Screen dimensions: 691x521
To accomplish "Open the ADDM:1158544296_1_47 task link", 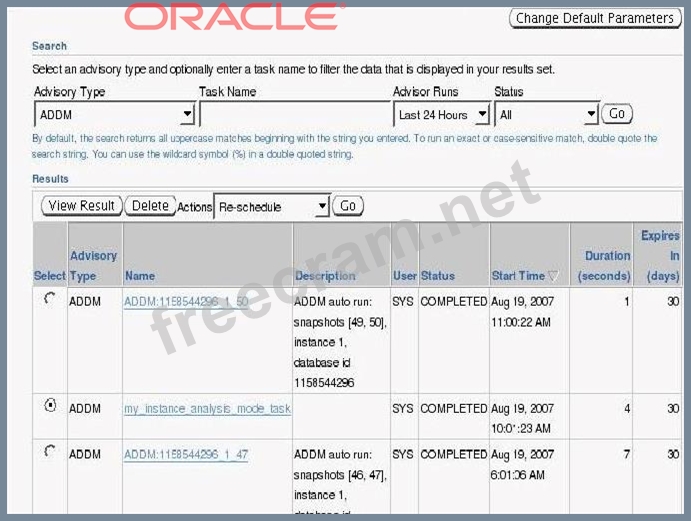I will click(x=186, y=454).
